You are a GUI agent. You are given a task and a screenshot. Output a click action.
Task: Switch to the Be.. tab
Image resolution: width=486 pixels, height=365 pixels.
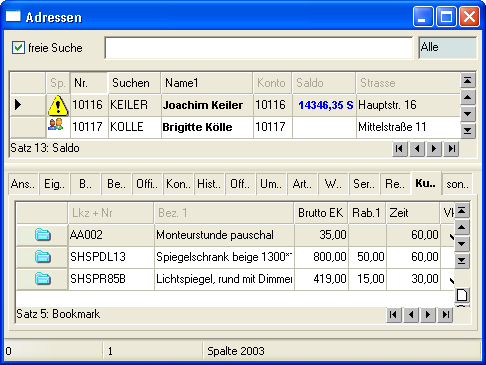116,184
